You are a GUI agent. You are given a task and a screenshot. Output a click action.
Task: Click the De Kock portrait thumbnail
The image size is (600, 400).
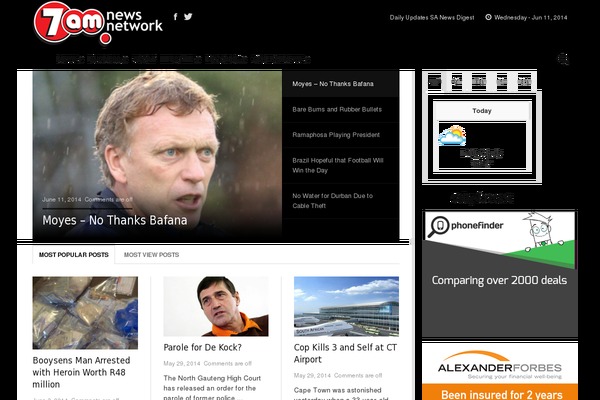pyautogui.click(x=216, y=306)
